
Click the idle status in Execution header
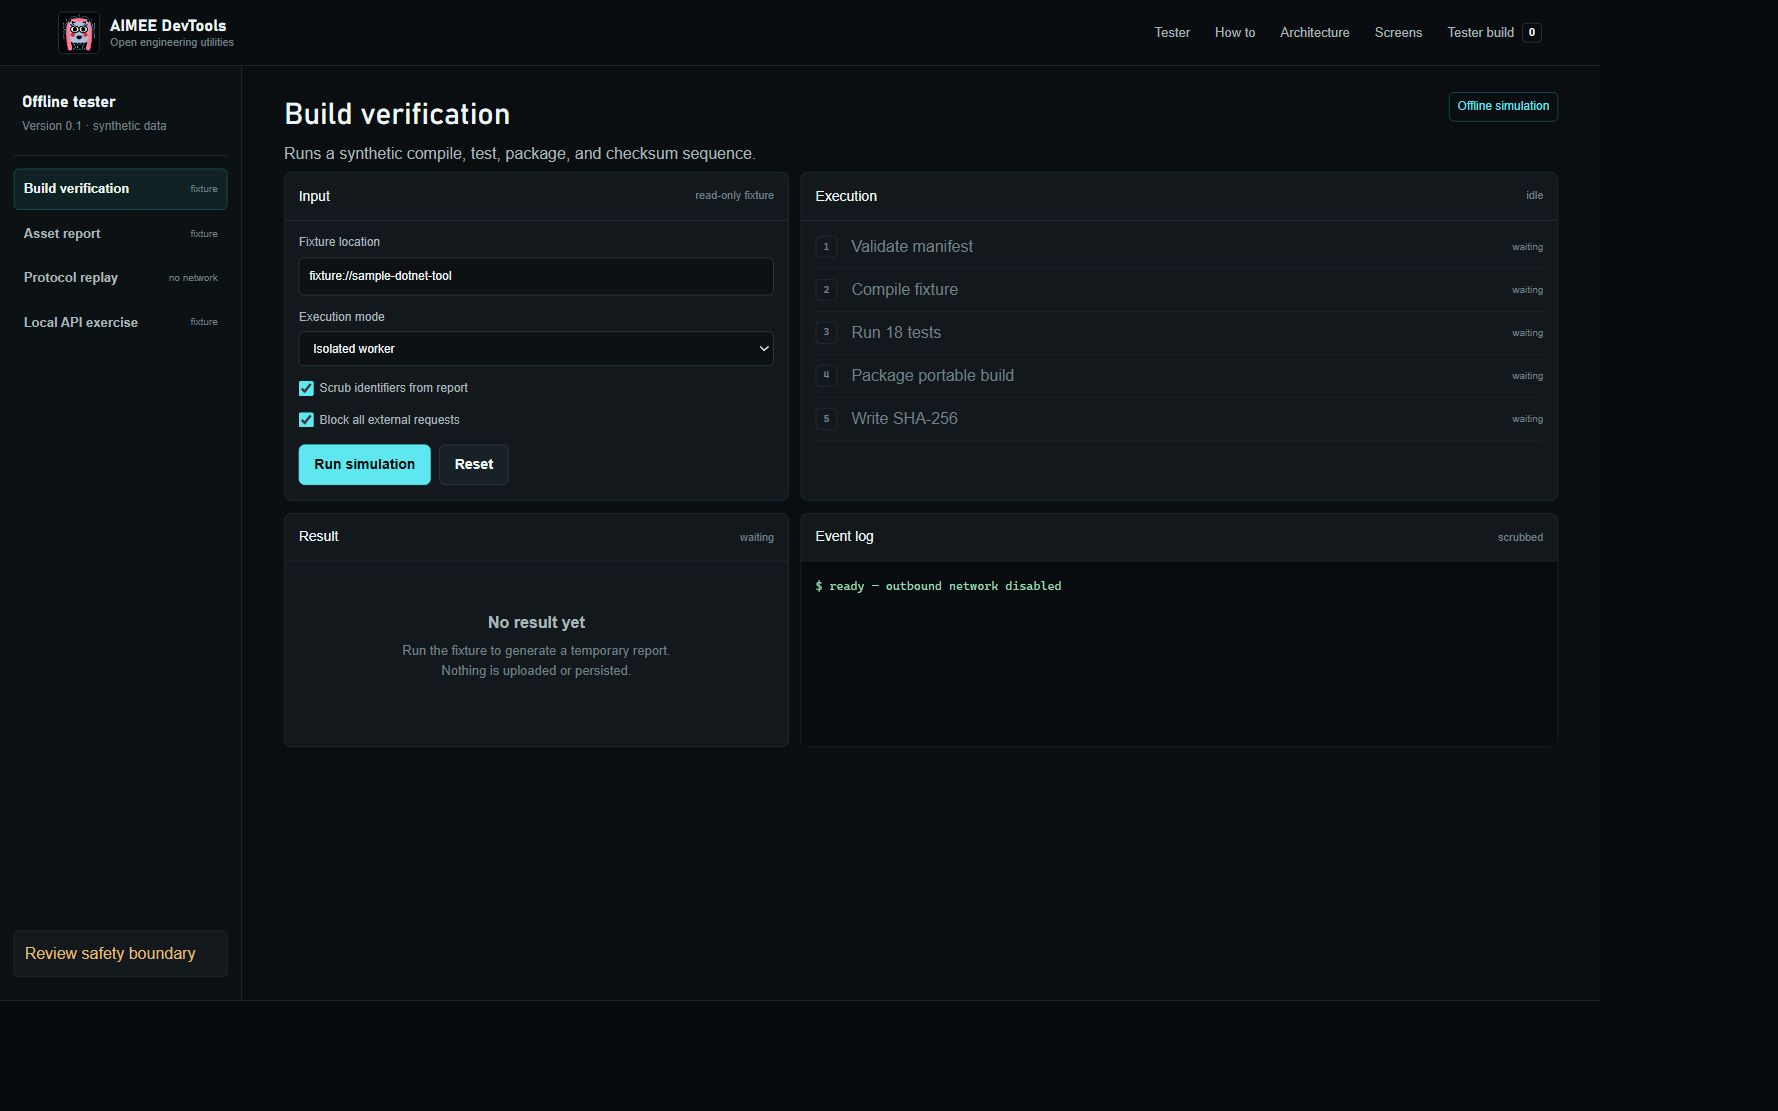[x=1534, y=196]
